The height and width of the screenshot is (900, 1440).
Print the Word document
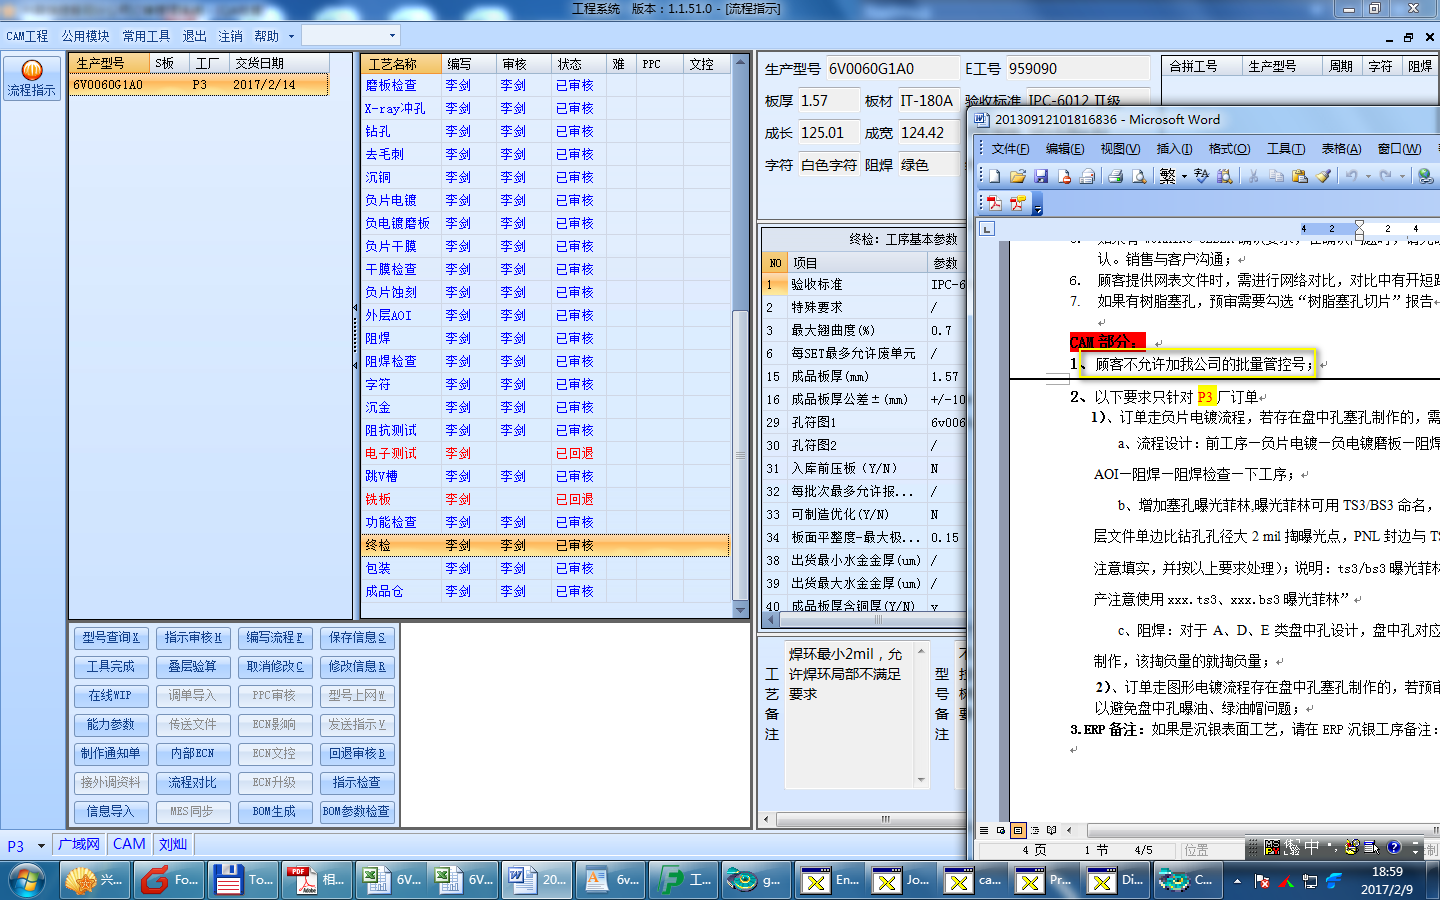click(1115, 176)
